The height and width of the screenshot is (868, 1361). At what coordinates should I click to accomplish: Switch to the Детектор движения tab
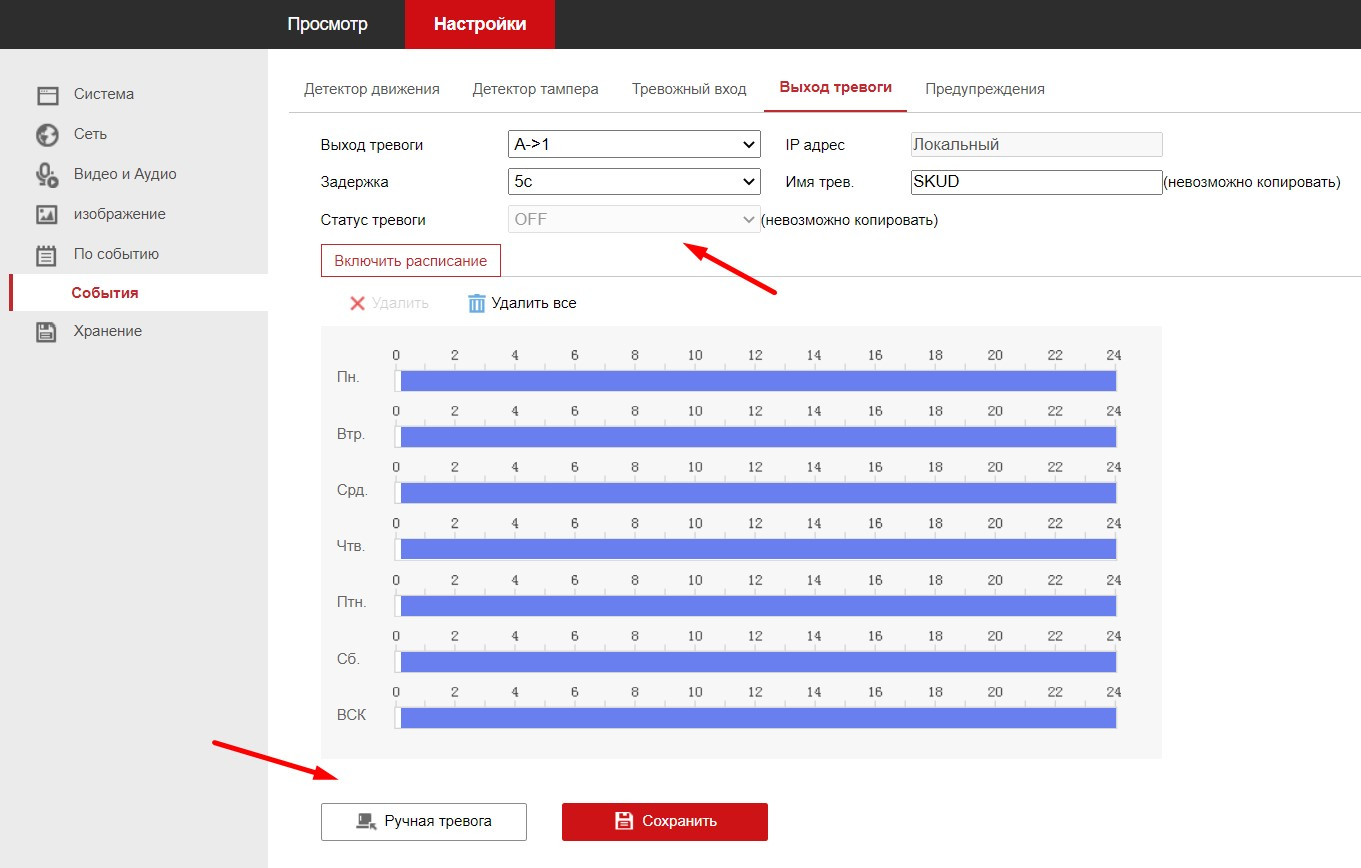(x=372, y=89)
